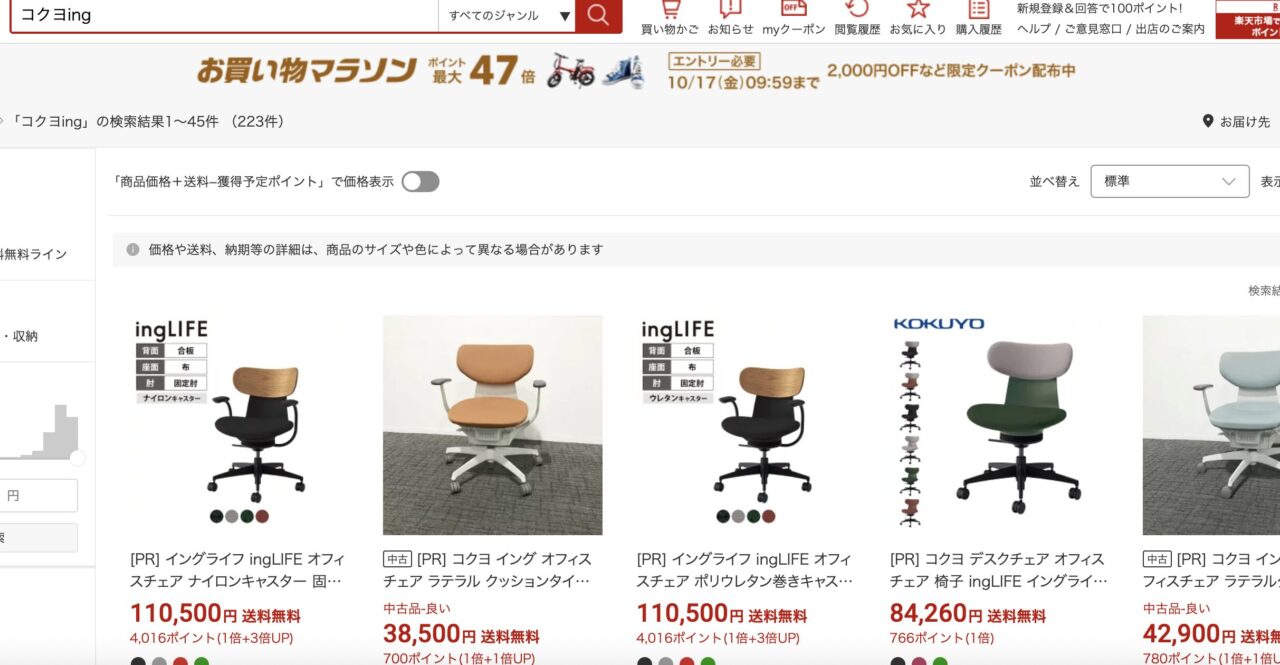Click the price range slider handle
This screenshot has width=1280, height=665.
pos(77,457)
